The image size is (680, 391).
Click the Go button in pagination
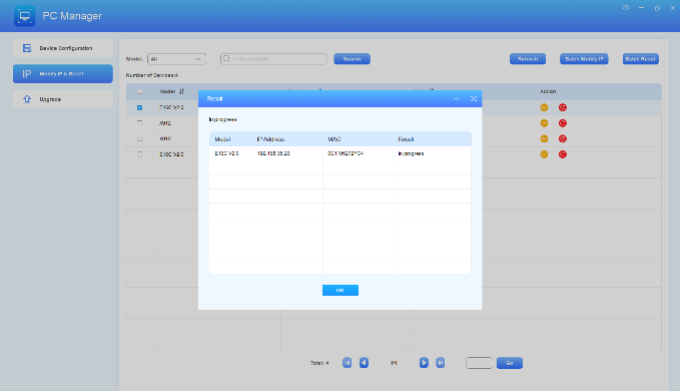(x=510, y=363)
